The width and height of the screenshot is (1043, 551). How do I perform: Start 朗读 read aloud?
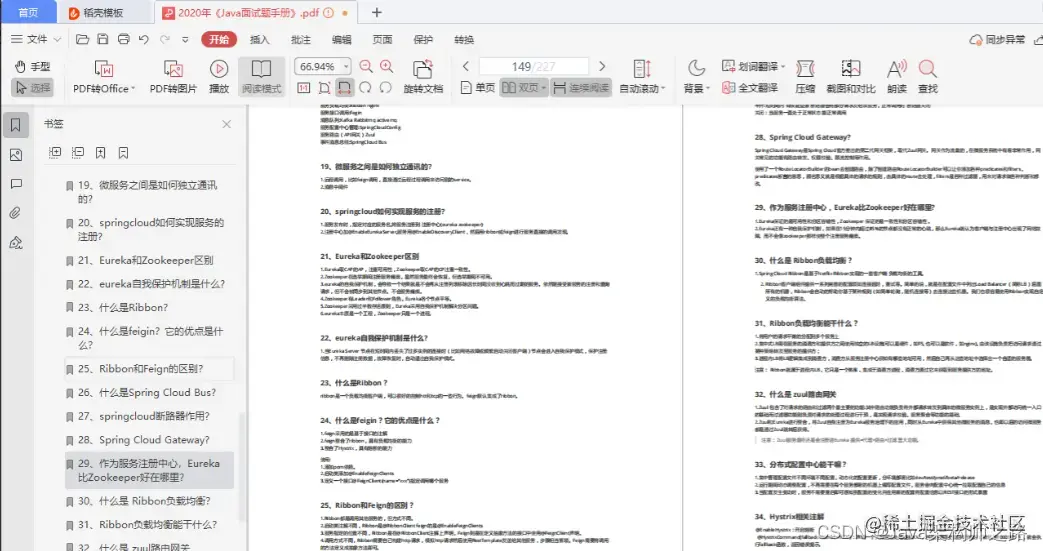click(x=897, y=77)
